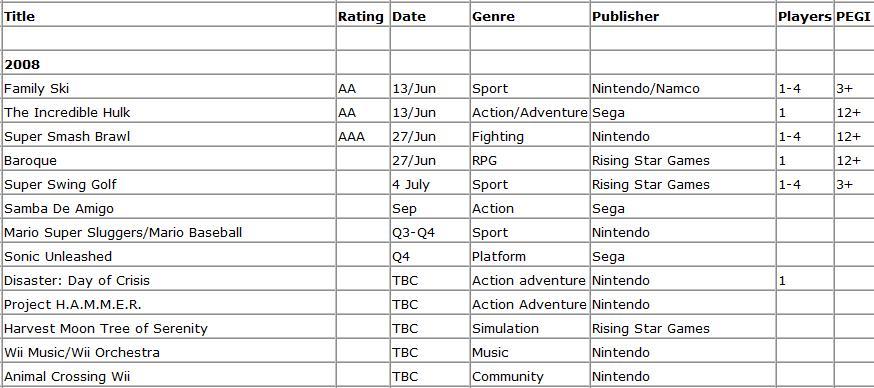Click Mario Super Sluggers/Mario Baseball cell
The image size is (874, 388).
[x=168, y=232]
